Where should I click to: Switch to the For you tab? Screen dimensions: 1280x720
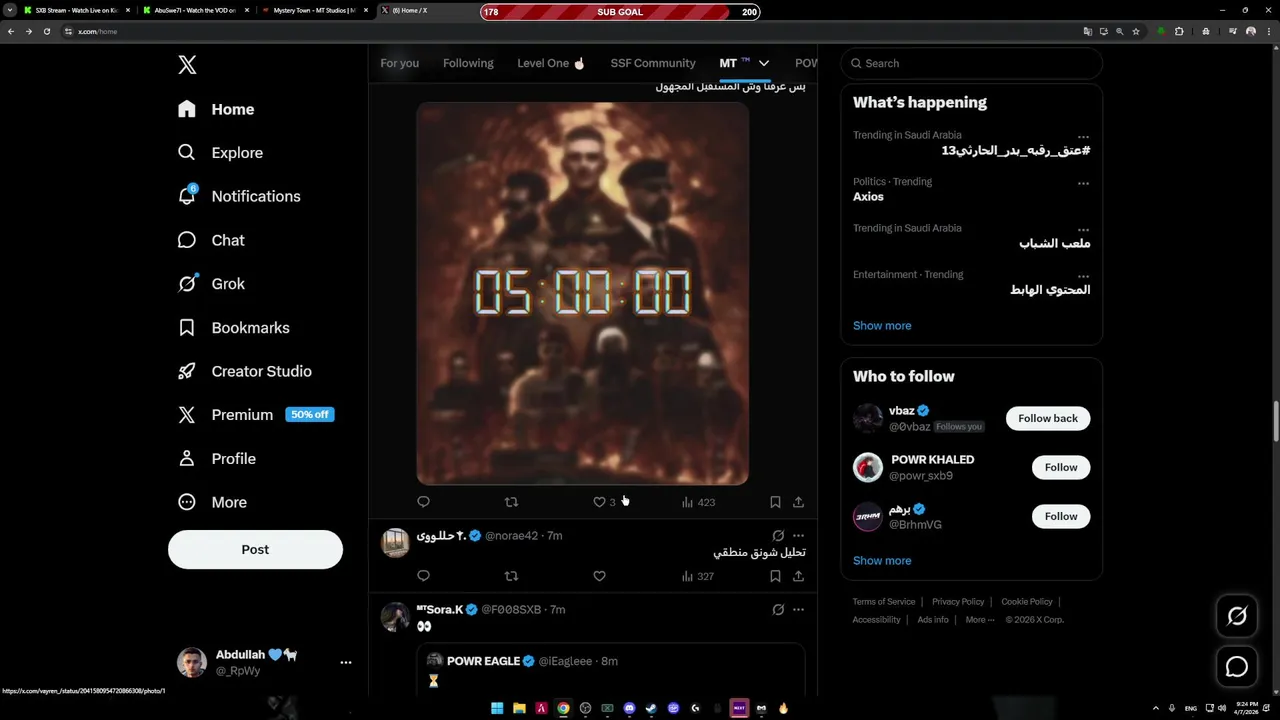pyautogui.click(x=399, y=63)
